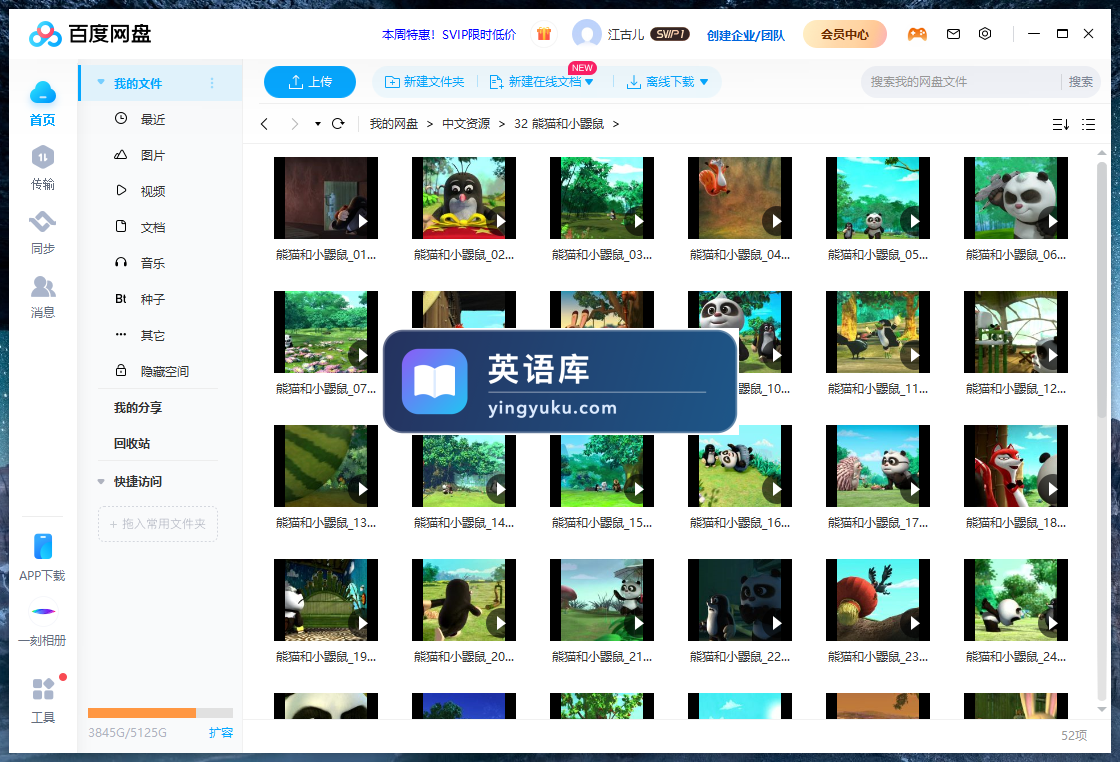Image resolution: width=1120 pixels, height=762 pixels.
Task: Open the 同步 sync icon
Action: point(43,221)
